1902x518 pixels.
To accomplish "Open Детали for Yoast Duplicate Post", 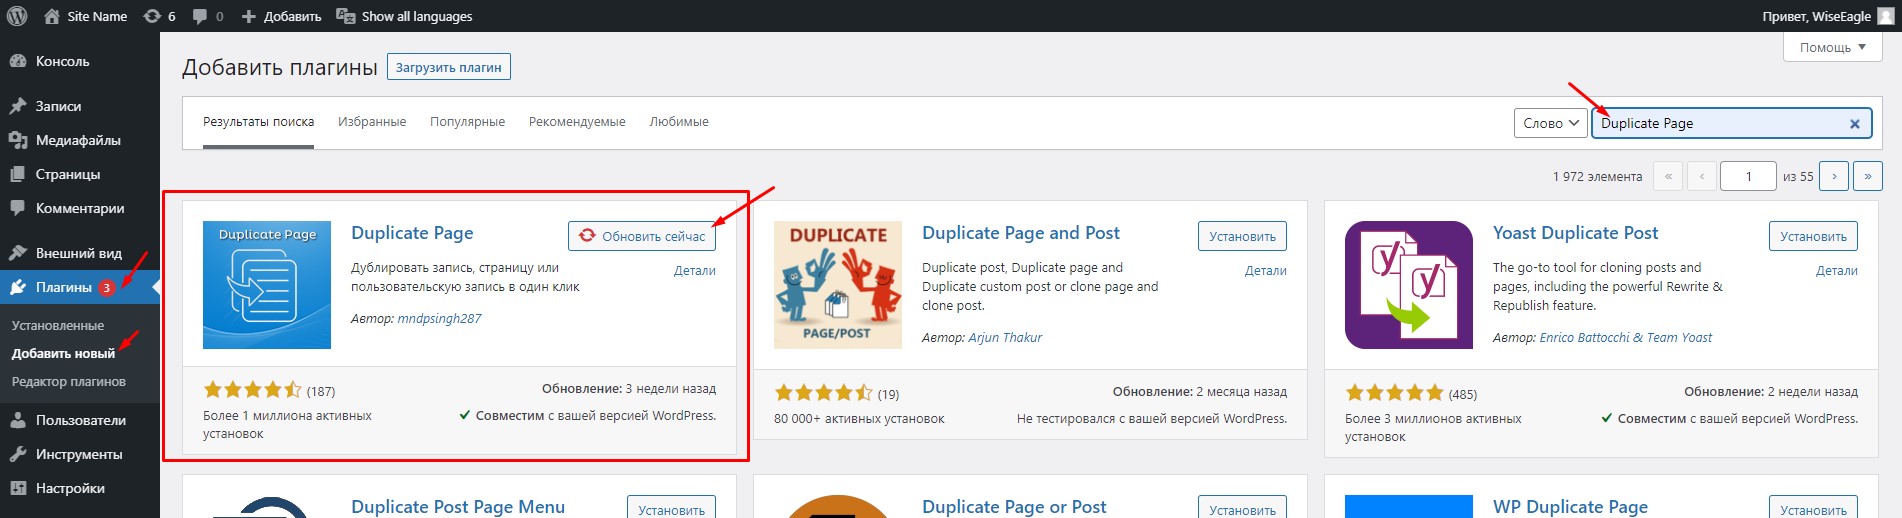I will [1837, 270].
